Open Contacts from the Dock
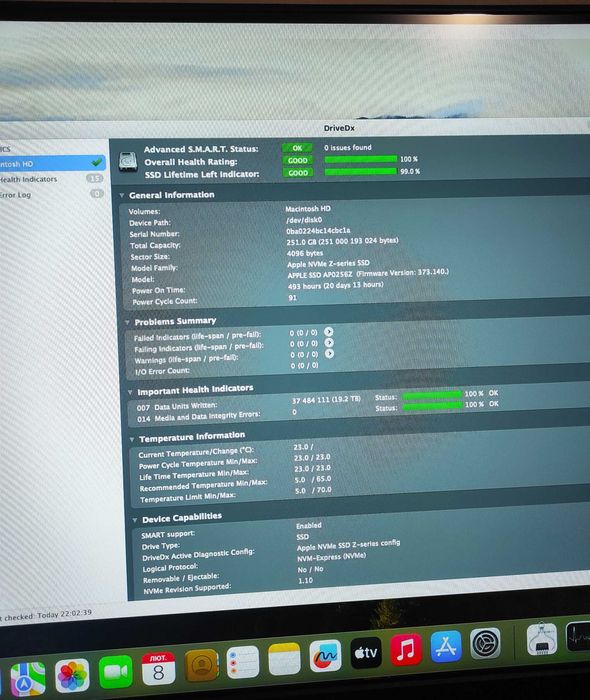This screenshot has height=700, width=590. click(x=201, y=665)
